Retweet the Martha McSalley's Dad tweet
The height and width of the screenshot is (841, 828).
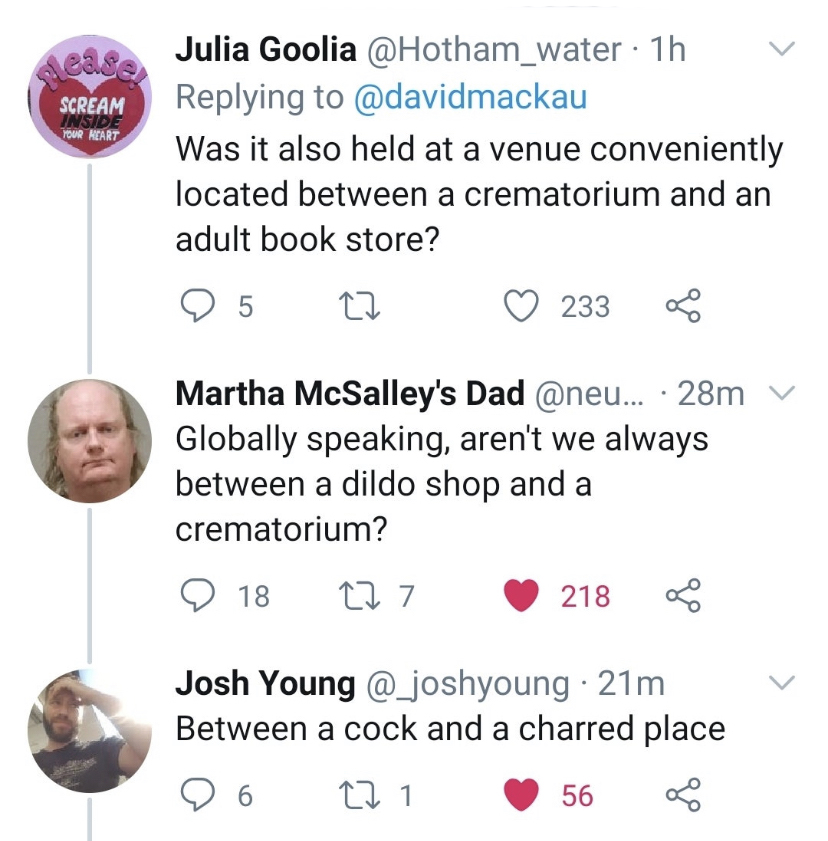point(360,596)
